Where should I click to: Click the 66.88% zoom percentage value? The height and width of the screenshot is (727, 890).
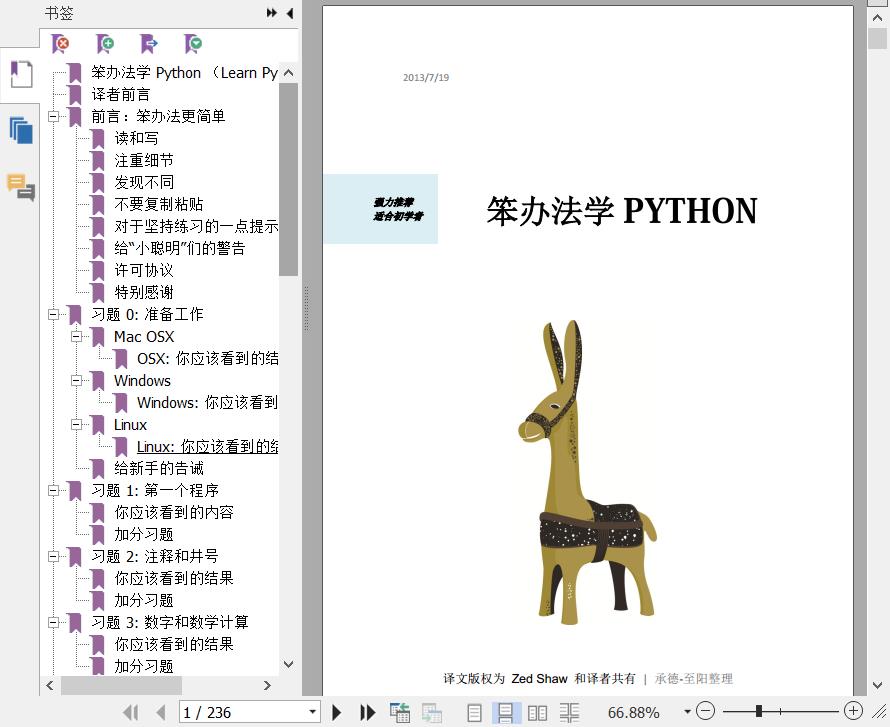(x=633, y=712)
